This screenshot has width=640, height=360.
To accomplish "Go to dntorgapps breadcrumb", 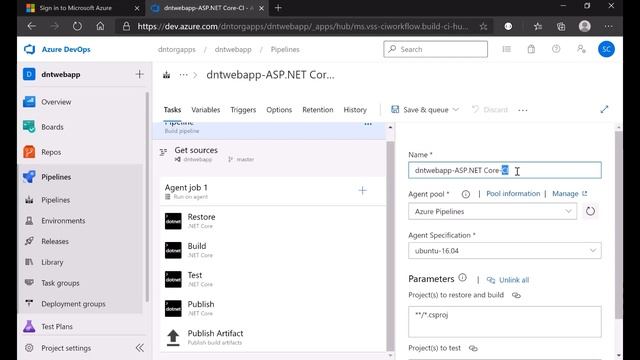I will click(x=177, y=49).
